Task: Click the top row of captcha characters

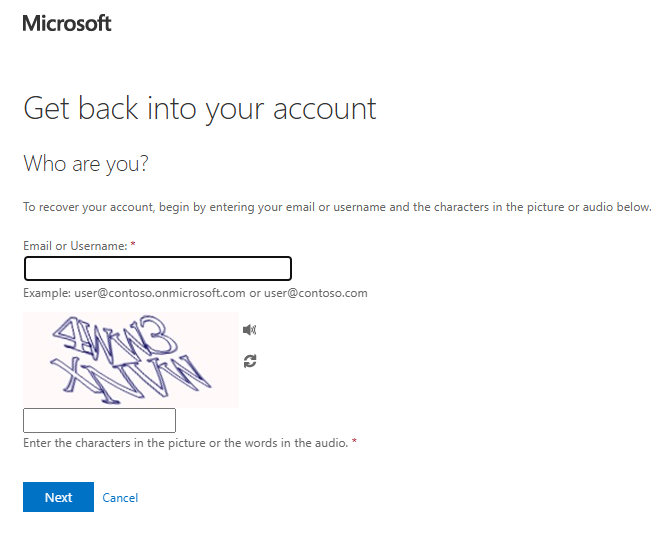Action: coord(115,338)
